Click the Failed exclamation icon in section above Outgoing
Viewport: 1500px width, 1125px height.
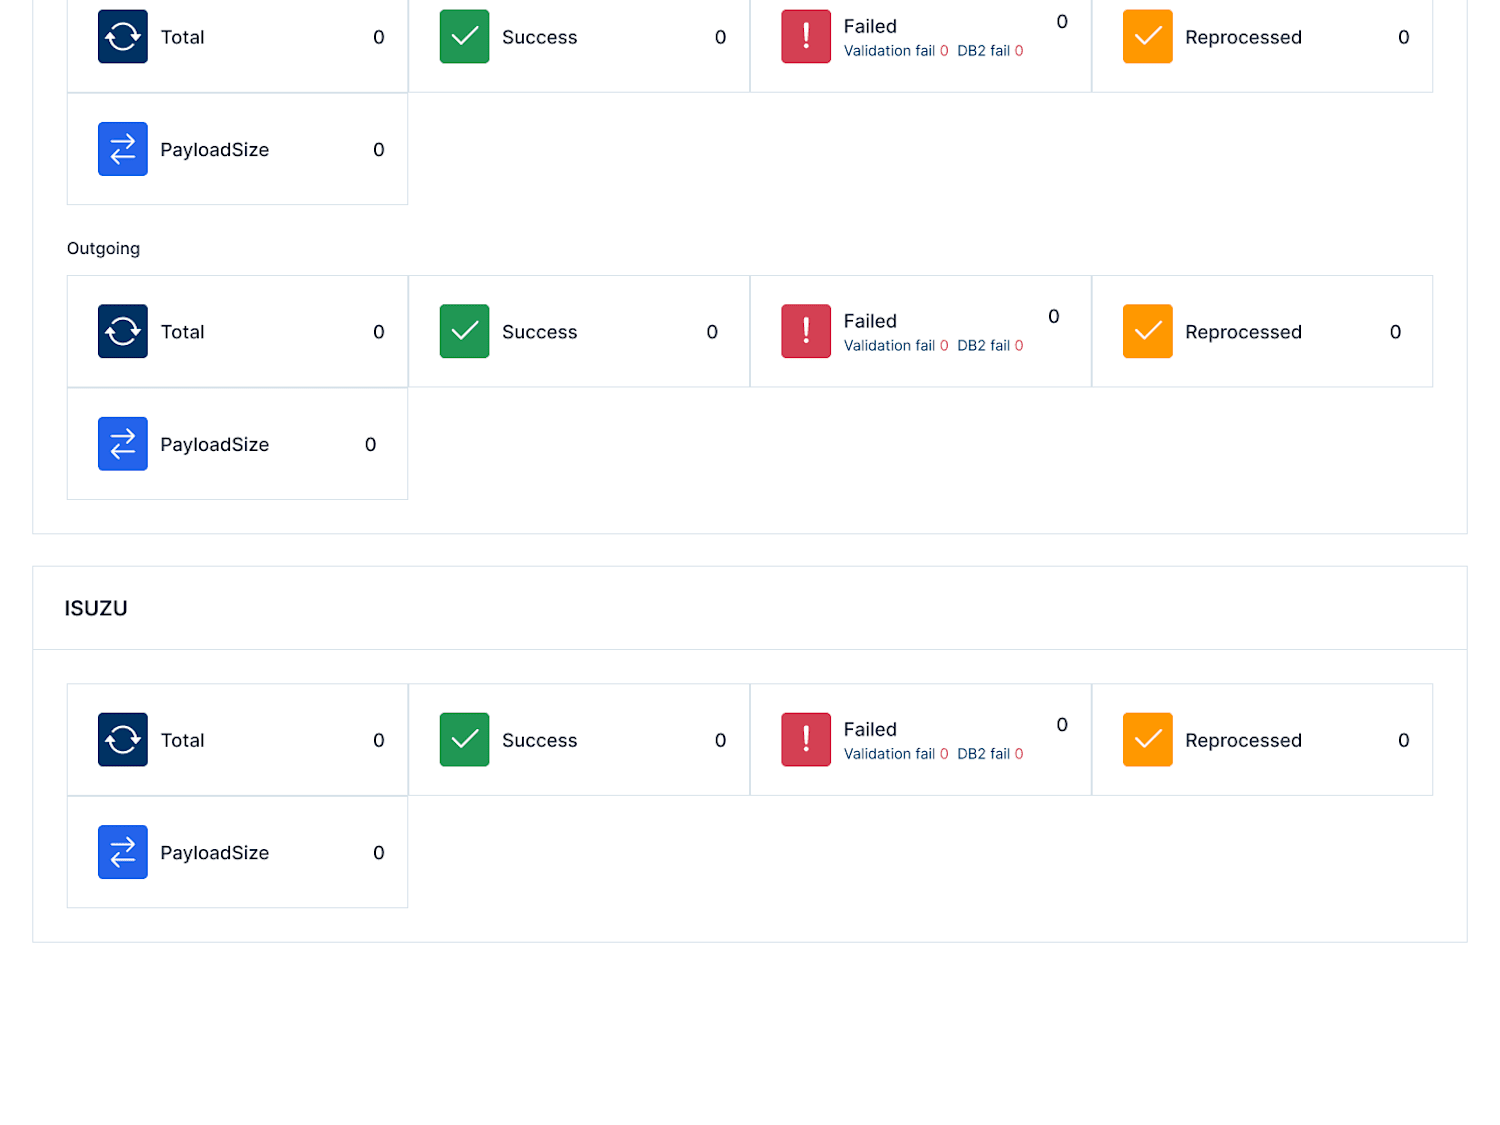[x=806, y=37]
